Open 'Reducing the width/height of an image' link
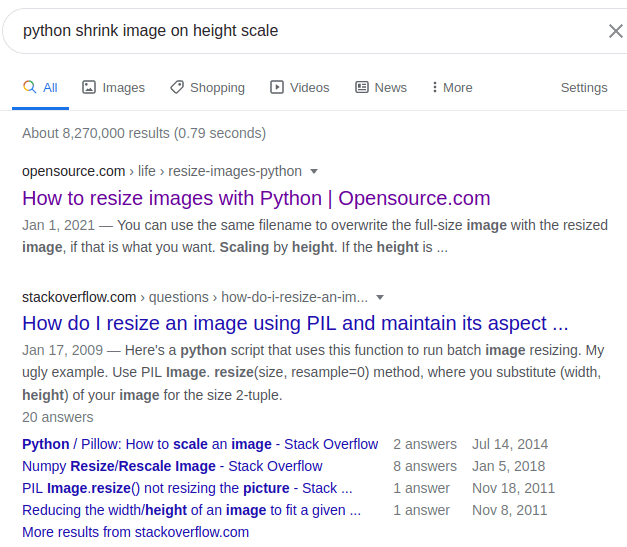 [x=192, y=510]
